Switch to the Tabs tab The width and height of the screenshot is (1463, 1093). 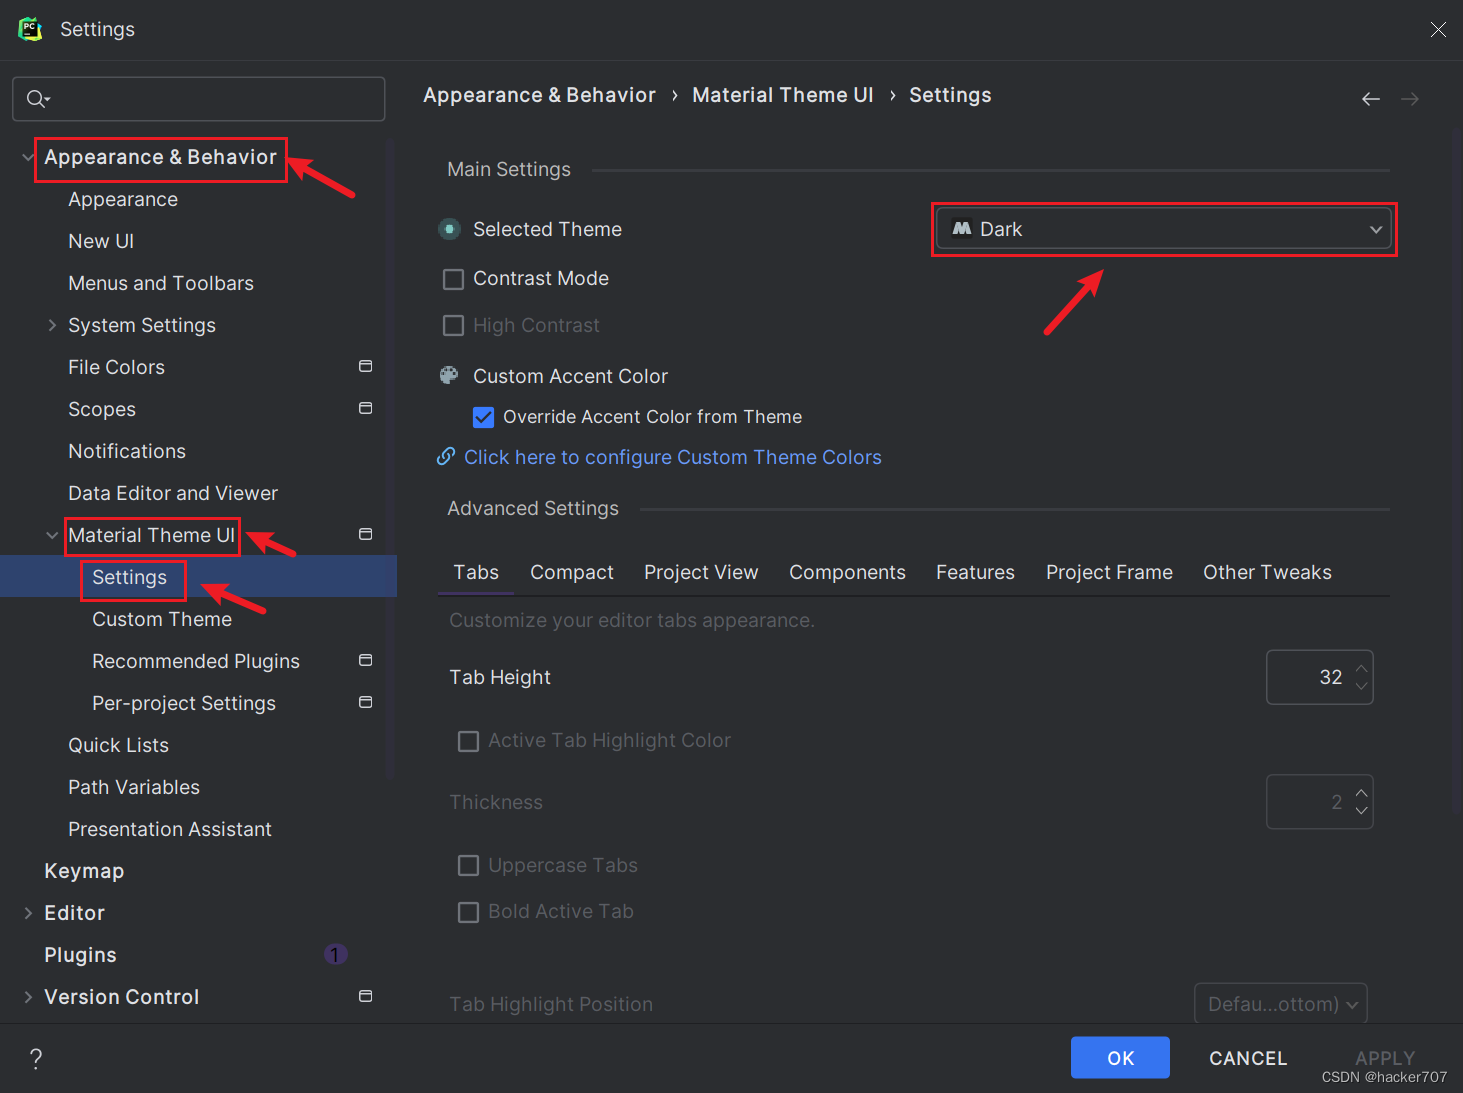476,573
